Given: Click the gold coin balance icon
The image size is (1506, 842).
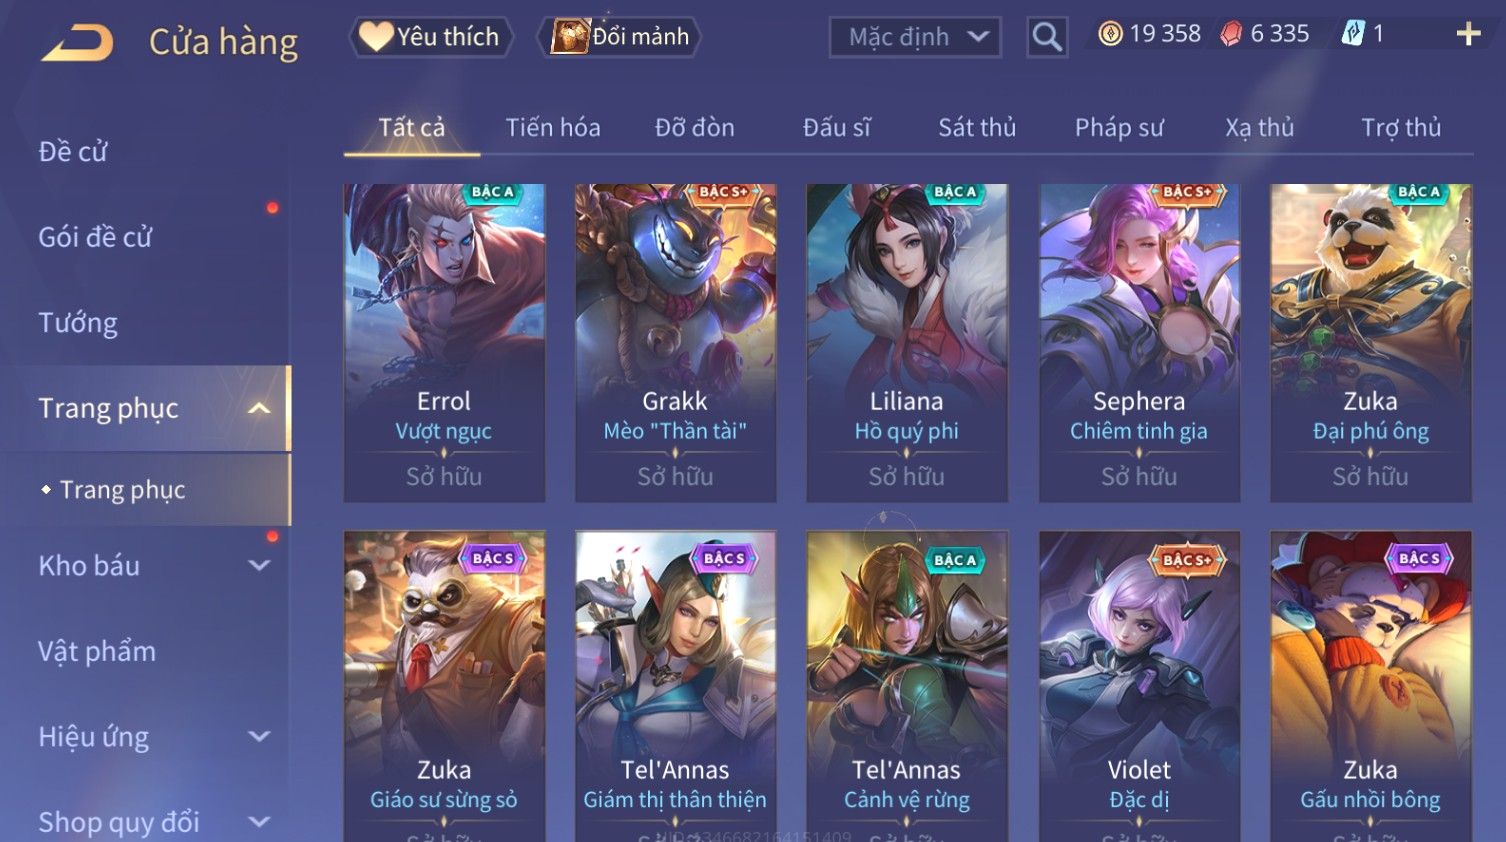Looking at the screenshot, I should [1110, 34].
